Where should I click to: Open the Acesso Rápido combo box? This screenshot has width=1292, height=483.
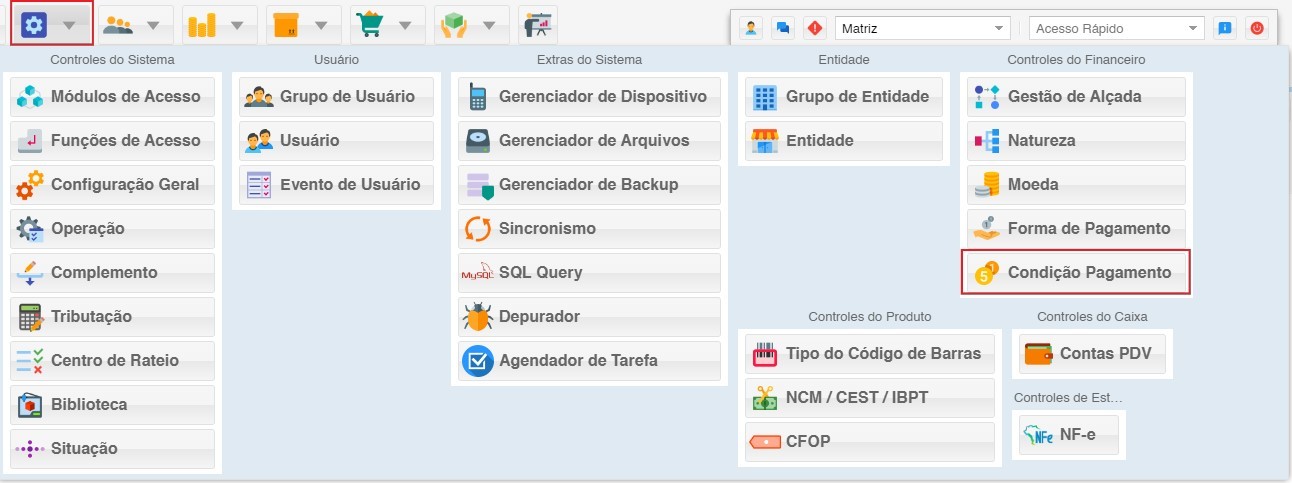click(1115, 29)
